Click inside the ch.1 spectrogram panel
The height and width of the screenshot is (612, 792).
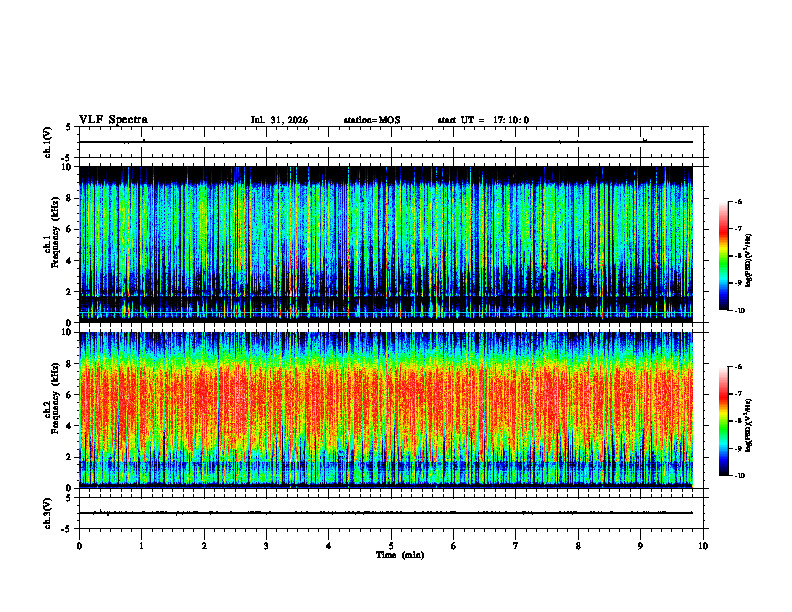(x=386, y=244)
